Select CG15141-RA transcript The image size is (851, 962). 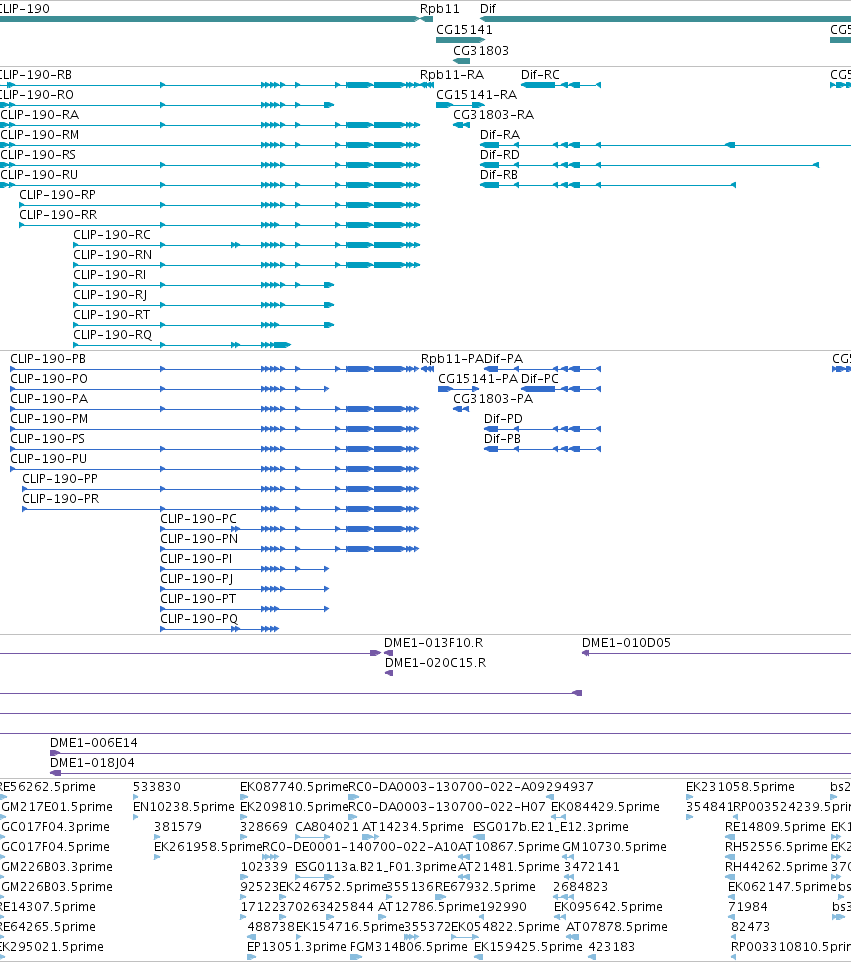click(477, 94)
